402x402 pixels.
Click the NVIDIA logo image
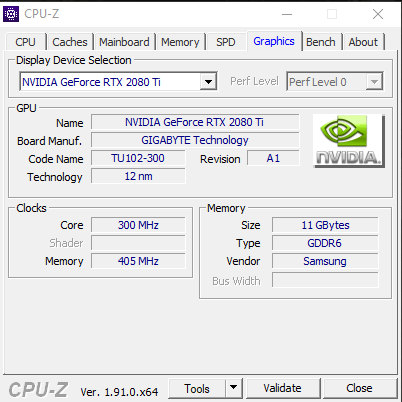click(349, 141)
